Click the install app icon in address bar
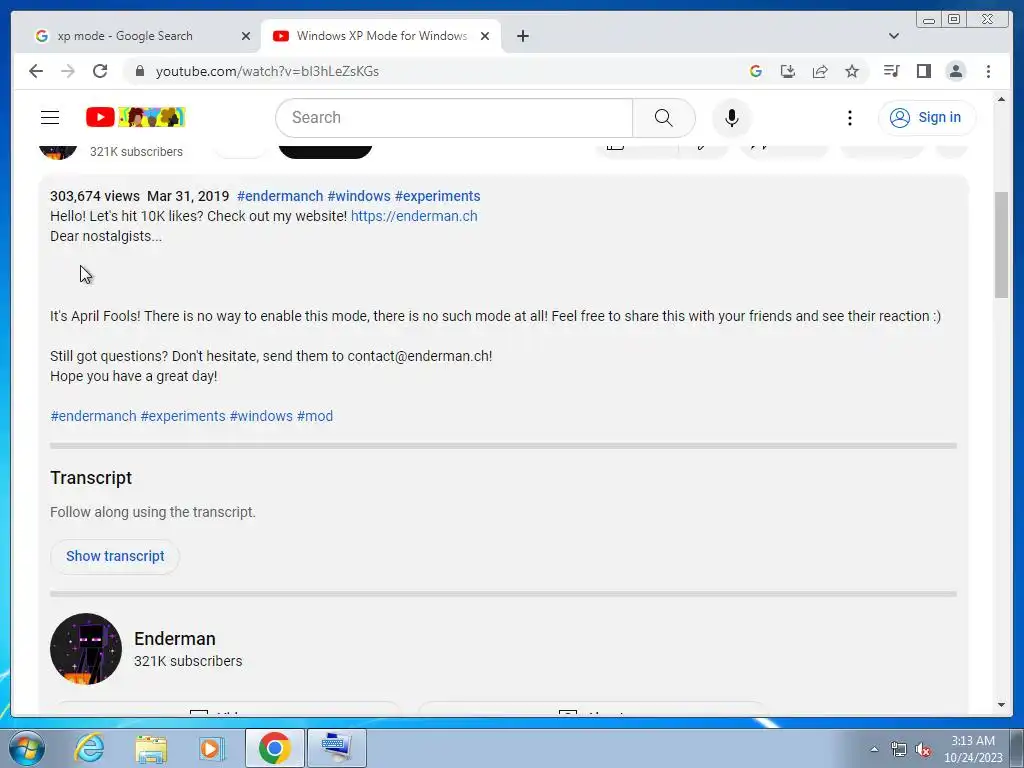Screen dimensions: 1024x768 (788, 71)
